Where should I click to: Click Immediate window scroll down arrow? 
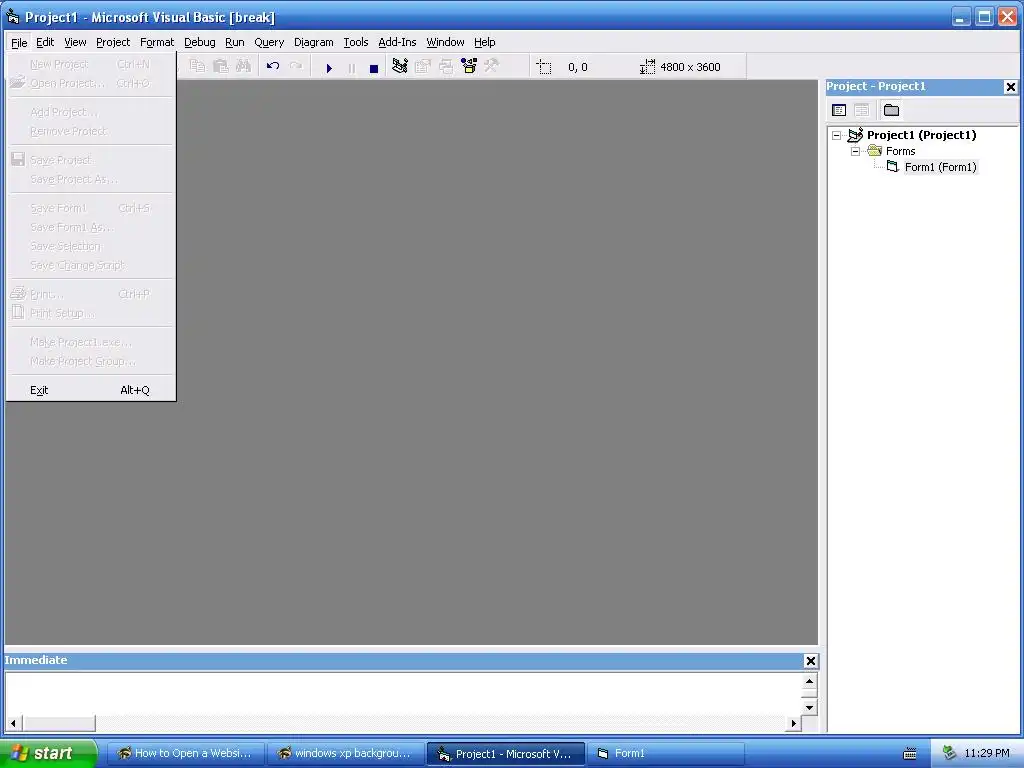pos(809,707)
